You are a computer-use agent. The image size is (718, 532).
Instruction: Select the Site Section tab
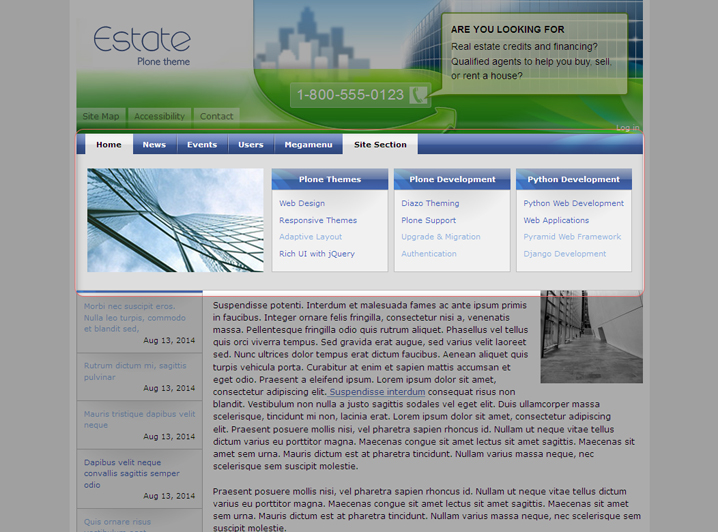[380, 145]
